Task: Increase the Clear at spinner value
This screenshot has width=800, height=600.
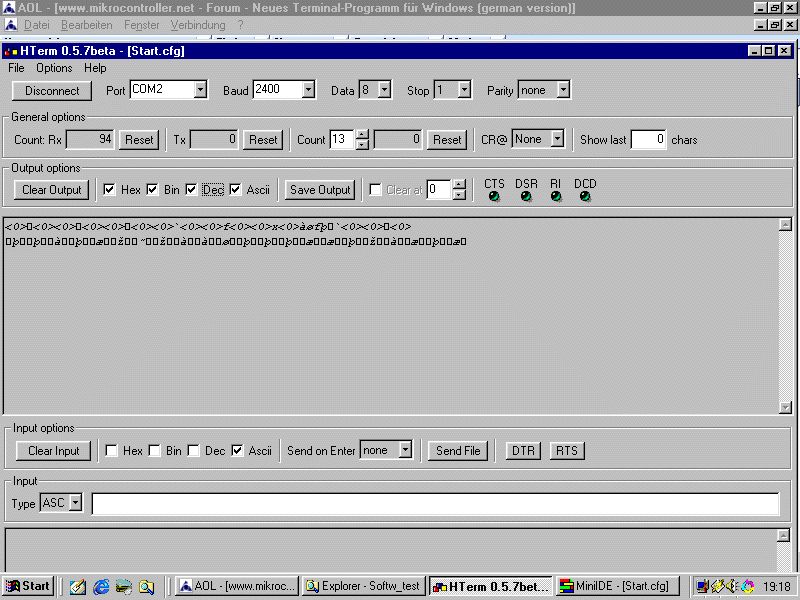Action: 459,184
